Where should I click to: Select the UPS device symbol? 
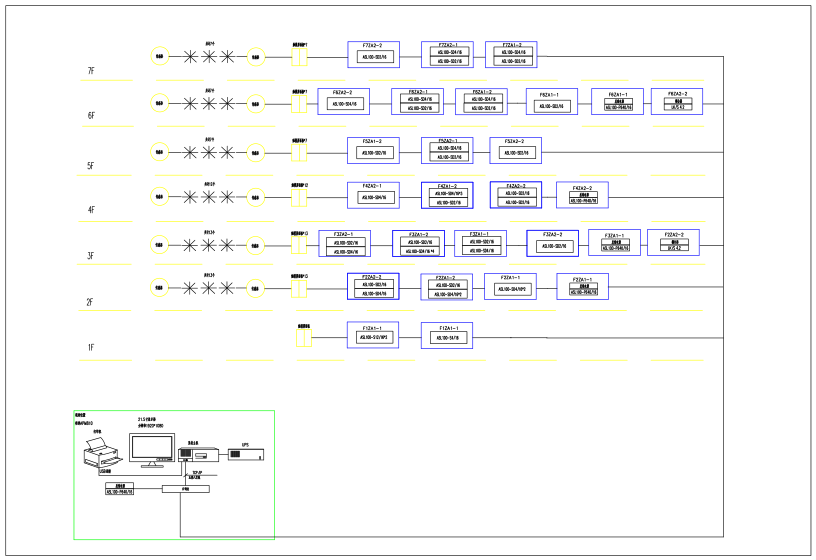pyautogui.click(x=246, y=454)
